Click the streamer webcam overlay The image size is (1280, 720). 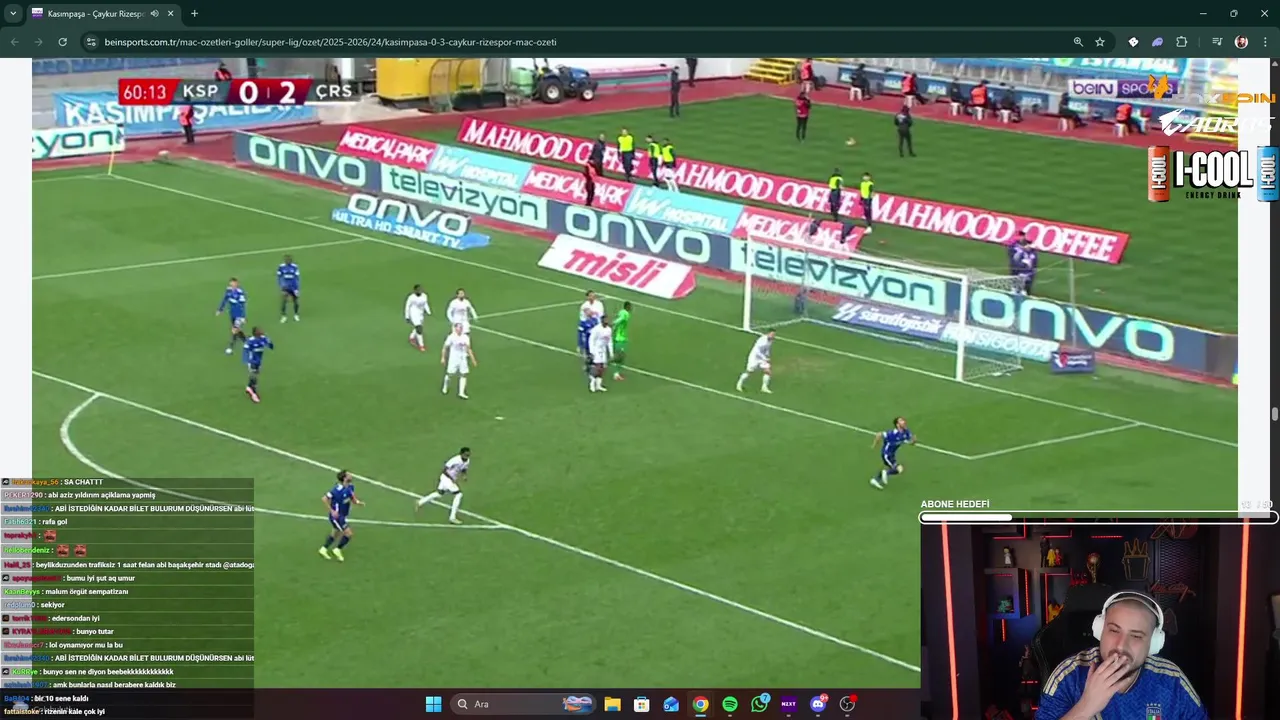[x=1100, y=620]
